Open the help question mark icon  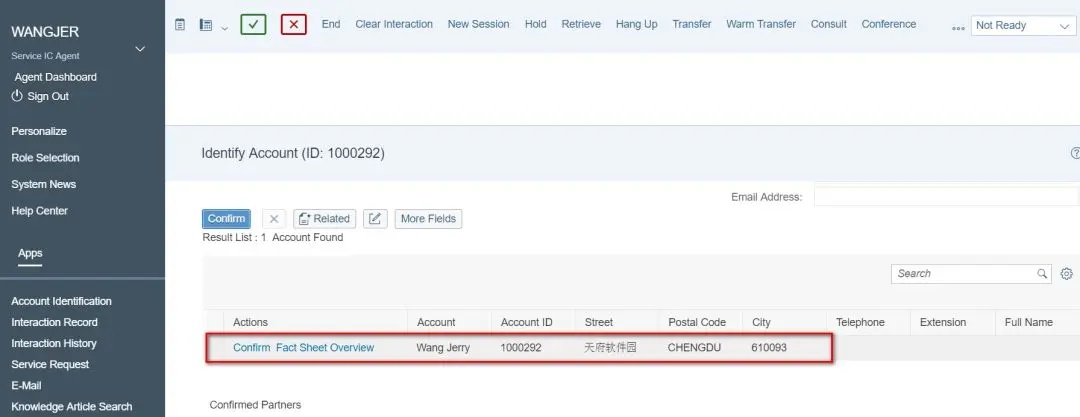pos(1075,153)
